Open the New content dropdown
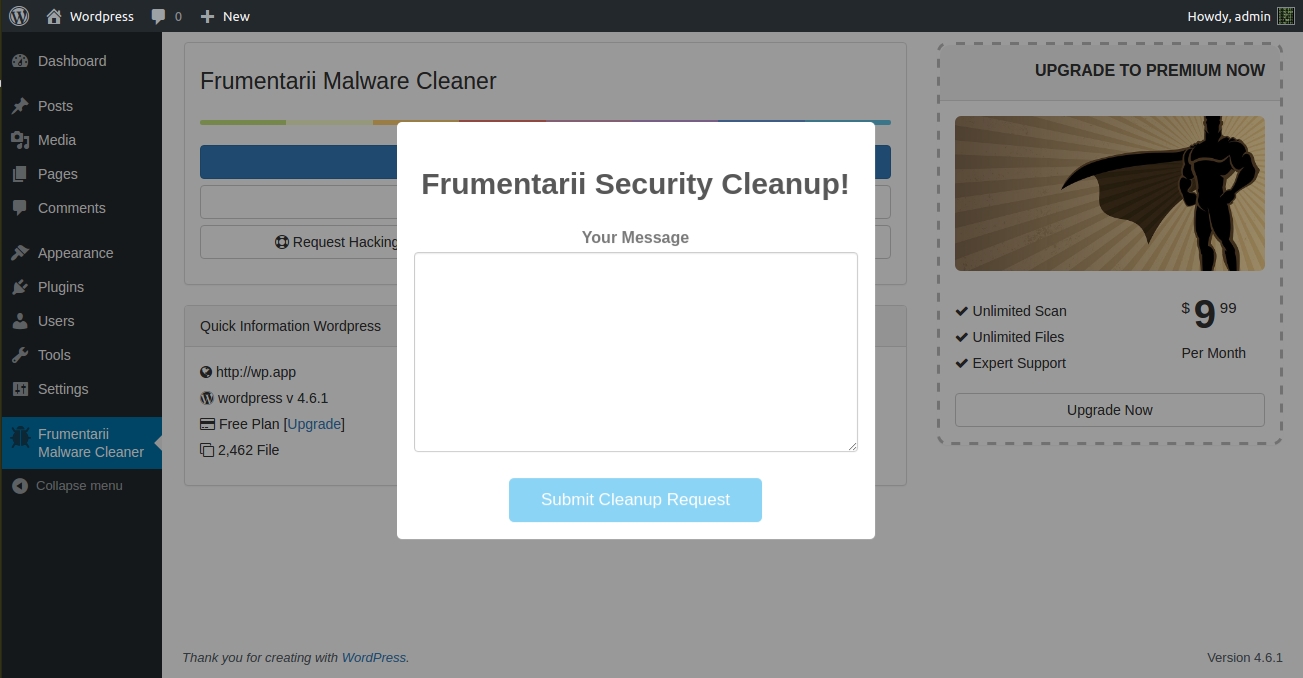1303x678 pixels. coord(225,16)
